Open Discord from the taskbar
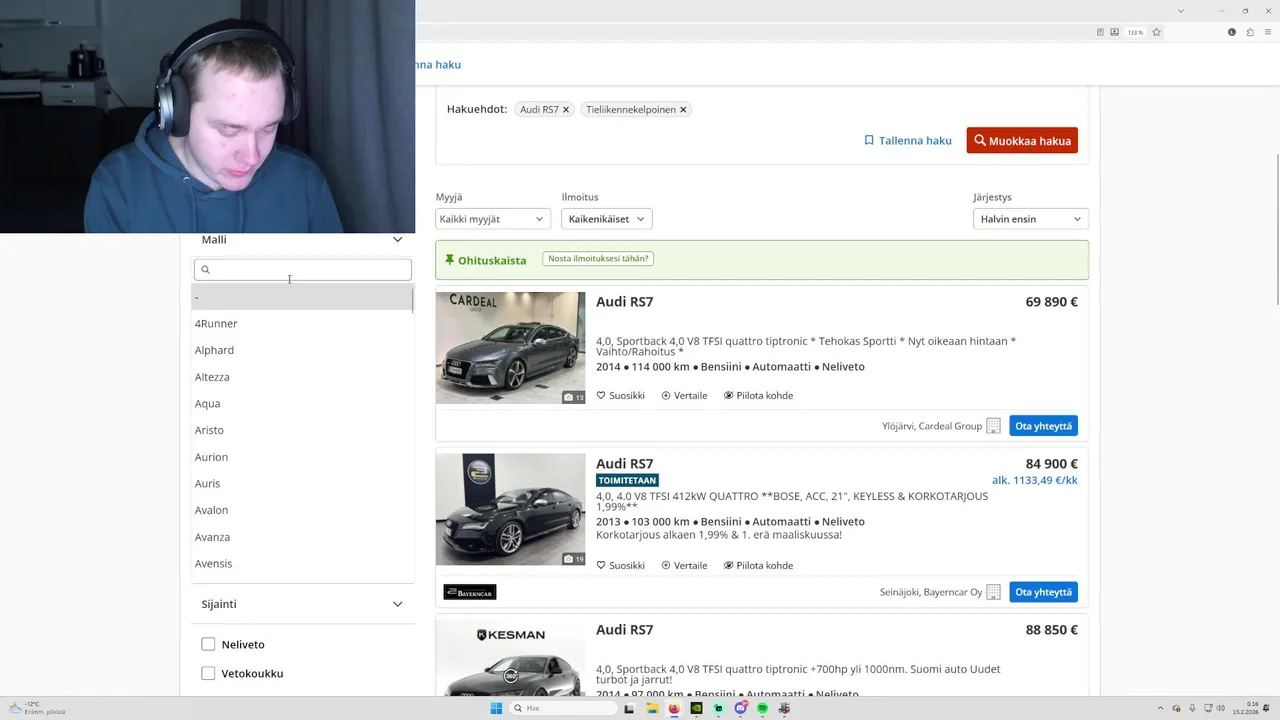 740,708
